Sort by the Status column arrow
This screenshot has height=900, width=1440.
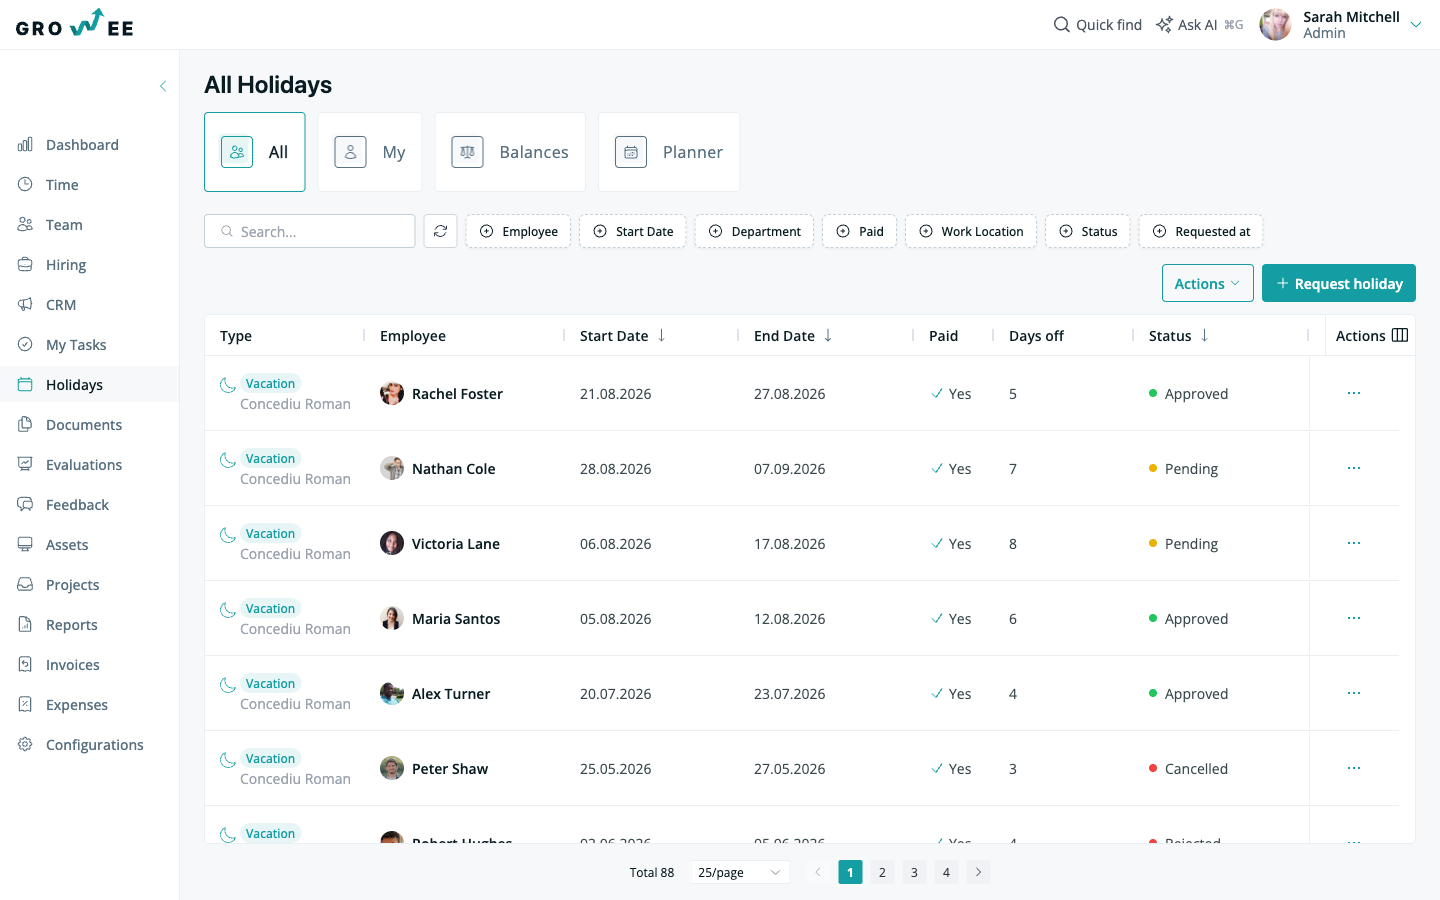[1204, 336]
